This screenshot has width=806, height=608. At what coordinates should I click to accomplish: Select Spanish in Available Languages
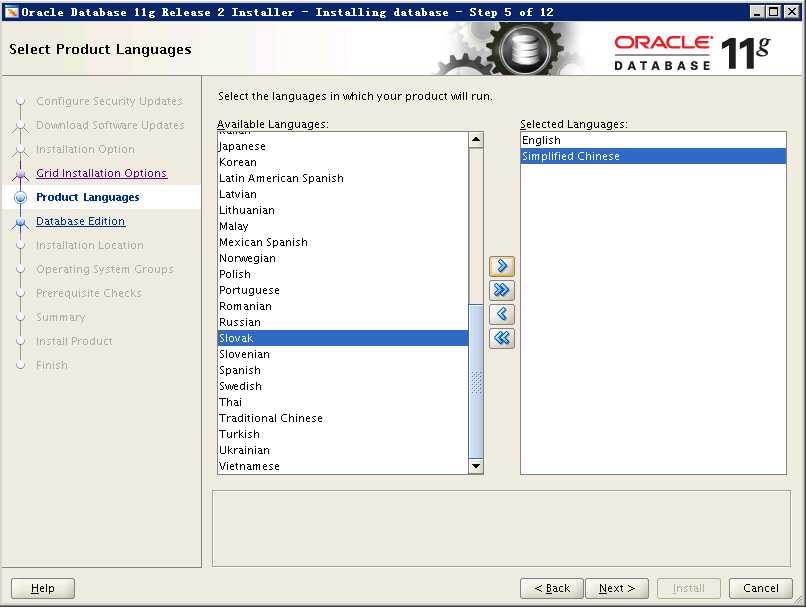[x=343, y=370]
